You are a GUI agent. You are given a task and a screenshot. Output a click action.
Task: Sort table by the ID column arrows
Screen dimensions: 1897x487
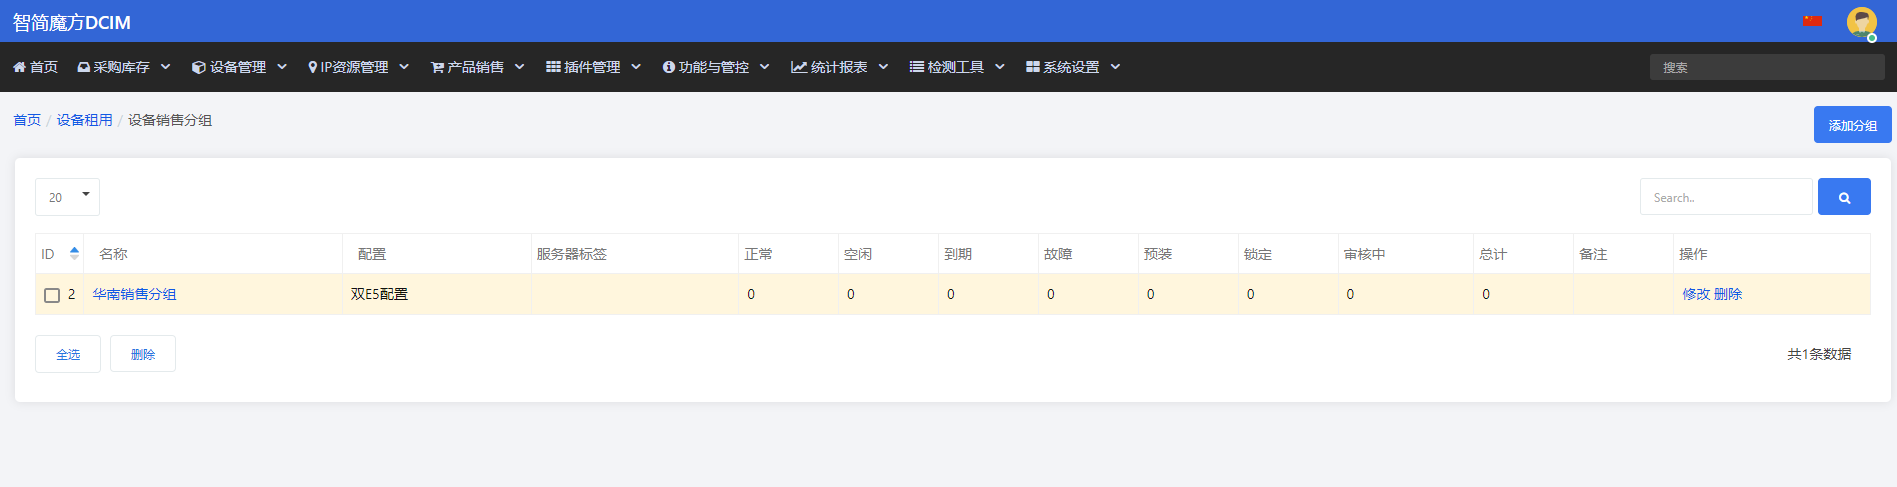point(74,254)
